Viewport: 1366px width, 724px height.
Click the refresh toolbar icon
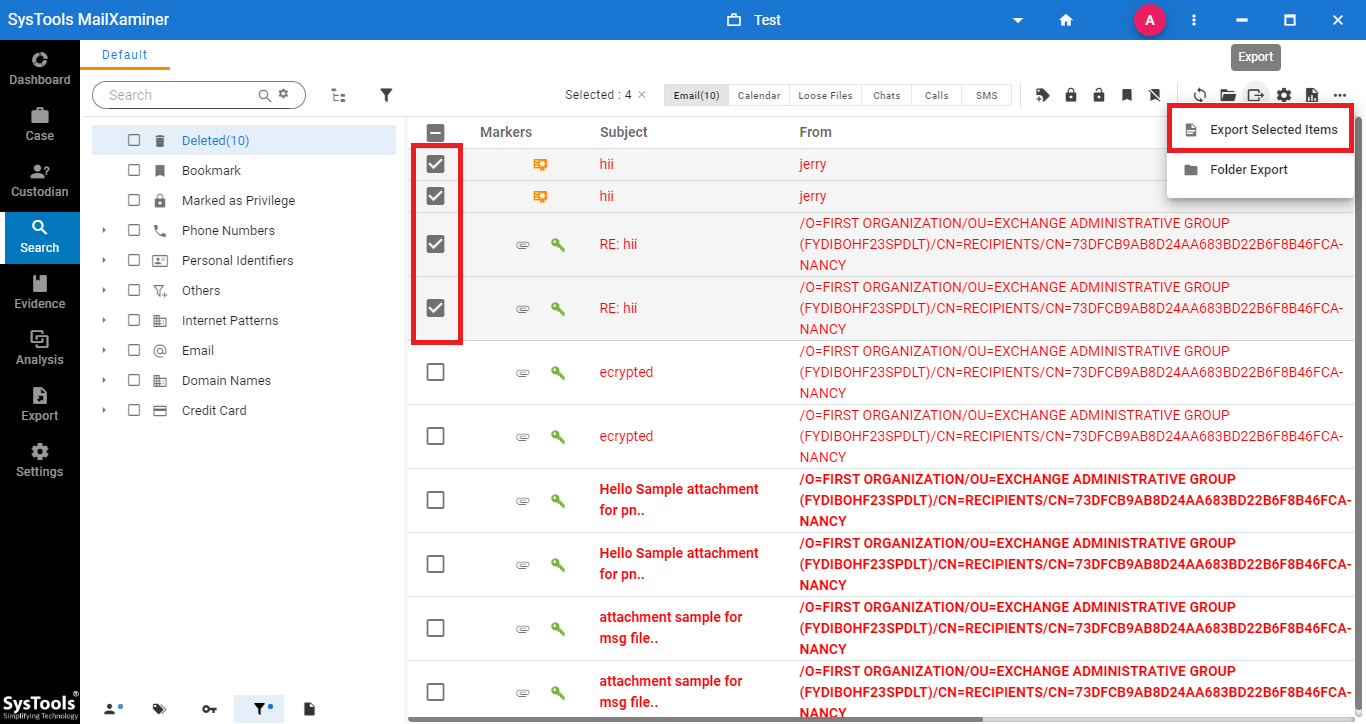tap(1200, 95)
